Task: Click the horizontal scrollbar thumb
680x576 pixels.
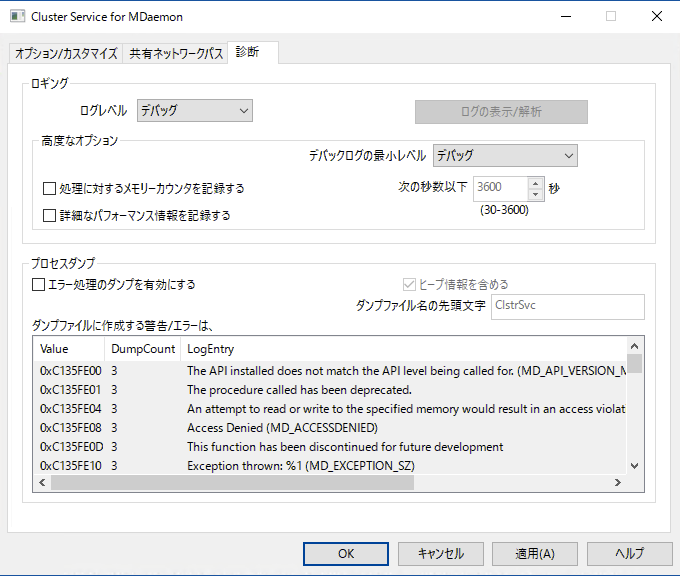Action: (232, 483)
